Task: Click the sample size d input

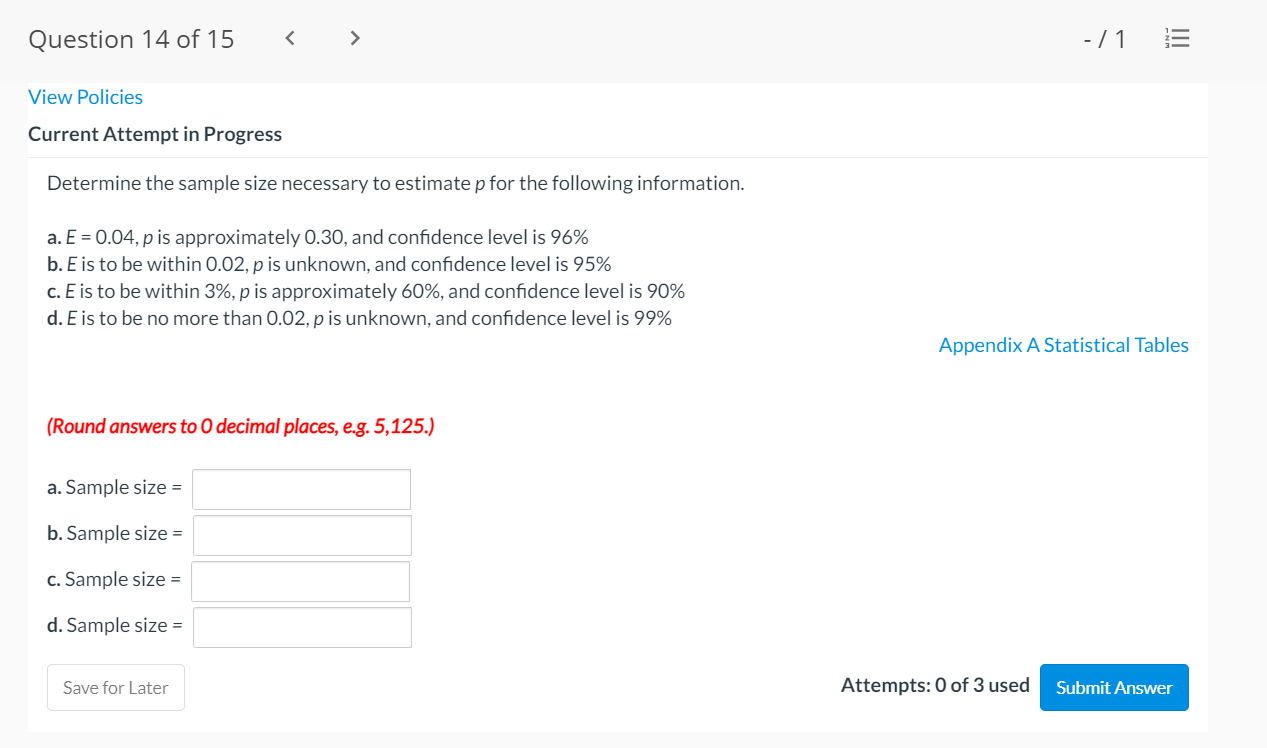Action: (x=302, y=627)
